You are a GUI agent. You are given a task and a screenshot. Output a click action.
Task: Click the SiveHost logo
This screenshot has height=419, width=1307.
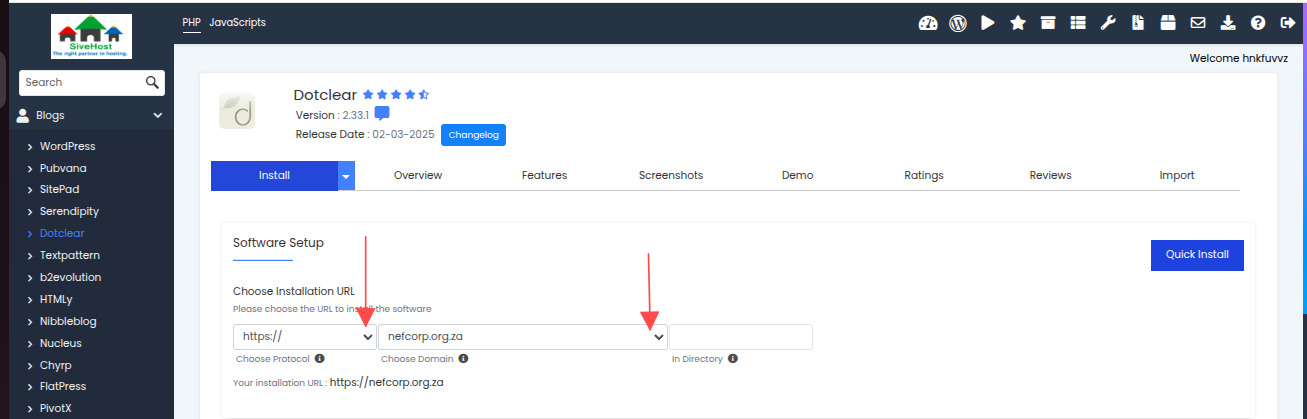92,35
